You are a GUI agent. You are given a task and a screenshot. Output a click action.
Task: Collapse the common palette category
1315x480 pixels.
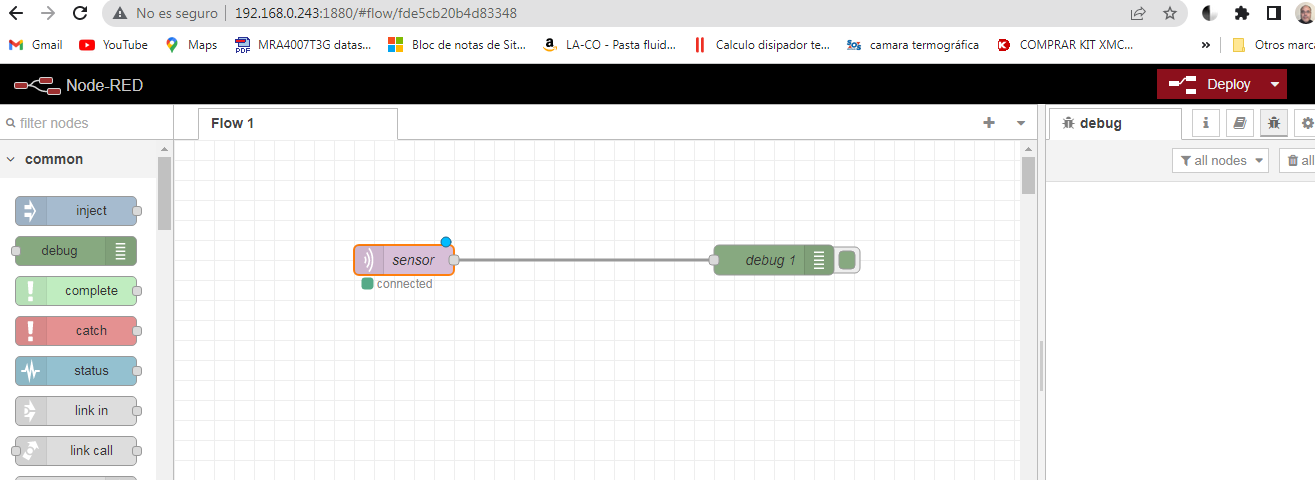tap(12, 160)
